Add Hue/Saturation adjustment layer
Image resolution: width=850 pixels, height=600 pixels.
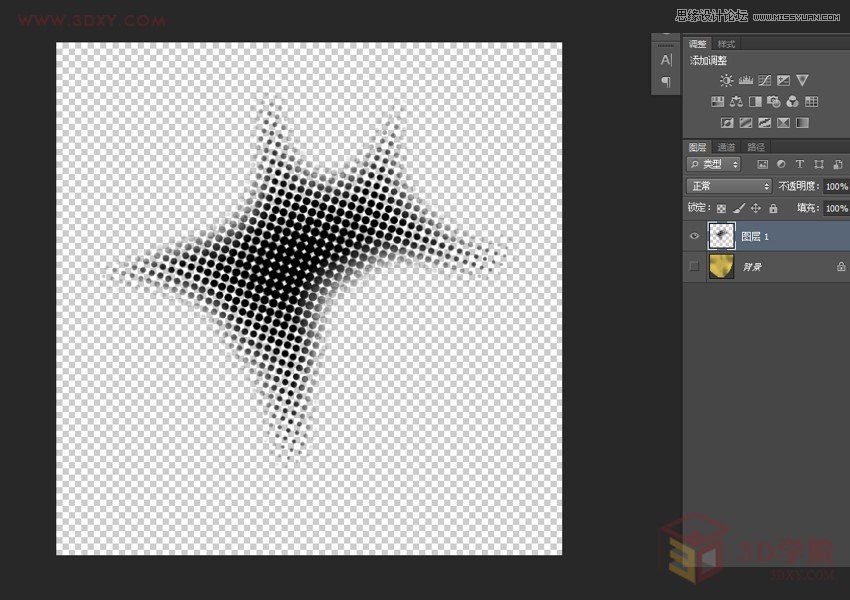pos(717,101)
